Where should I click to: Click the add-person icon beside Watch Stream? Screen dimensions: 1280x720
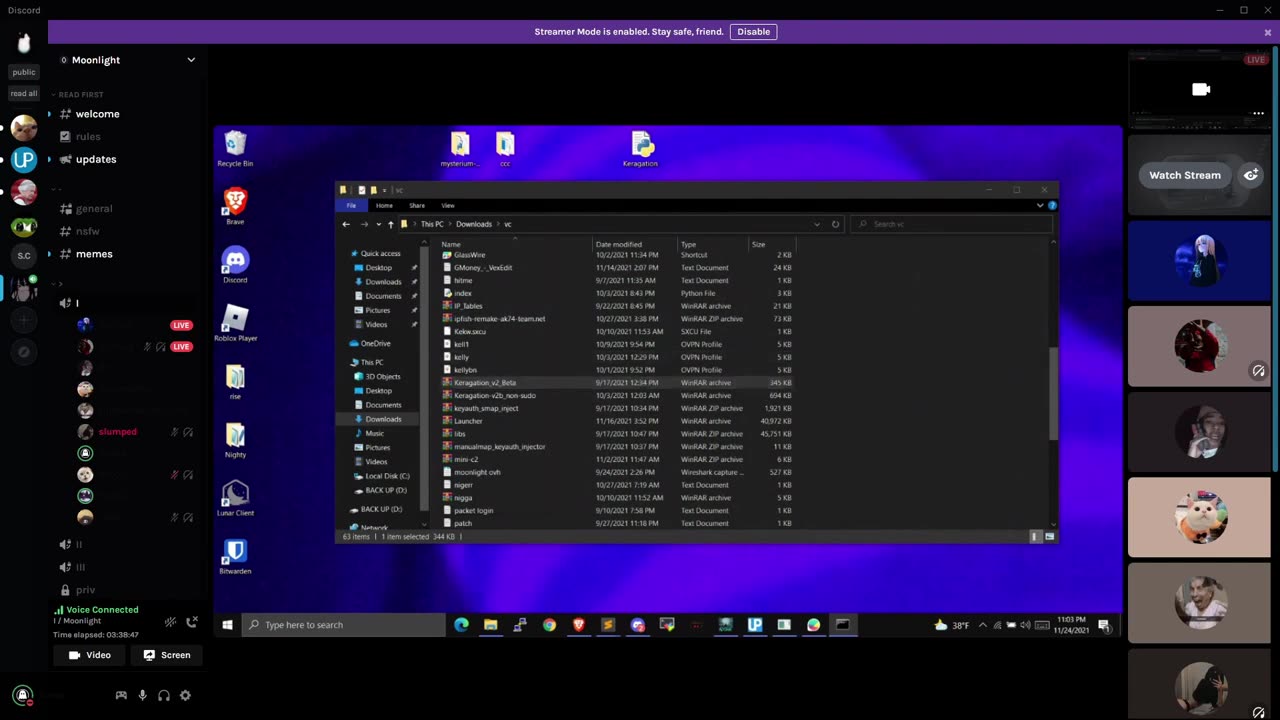coord(1250,175)
